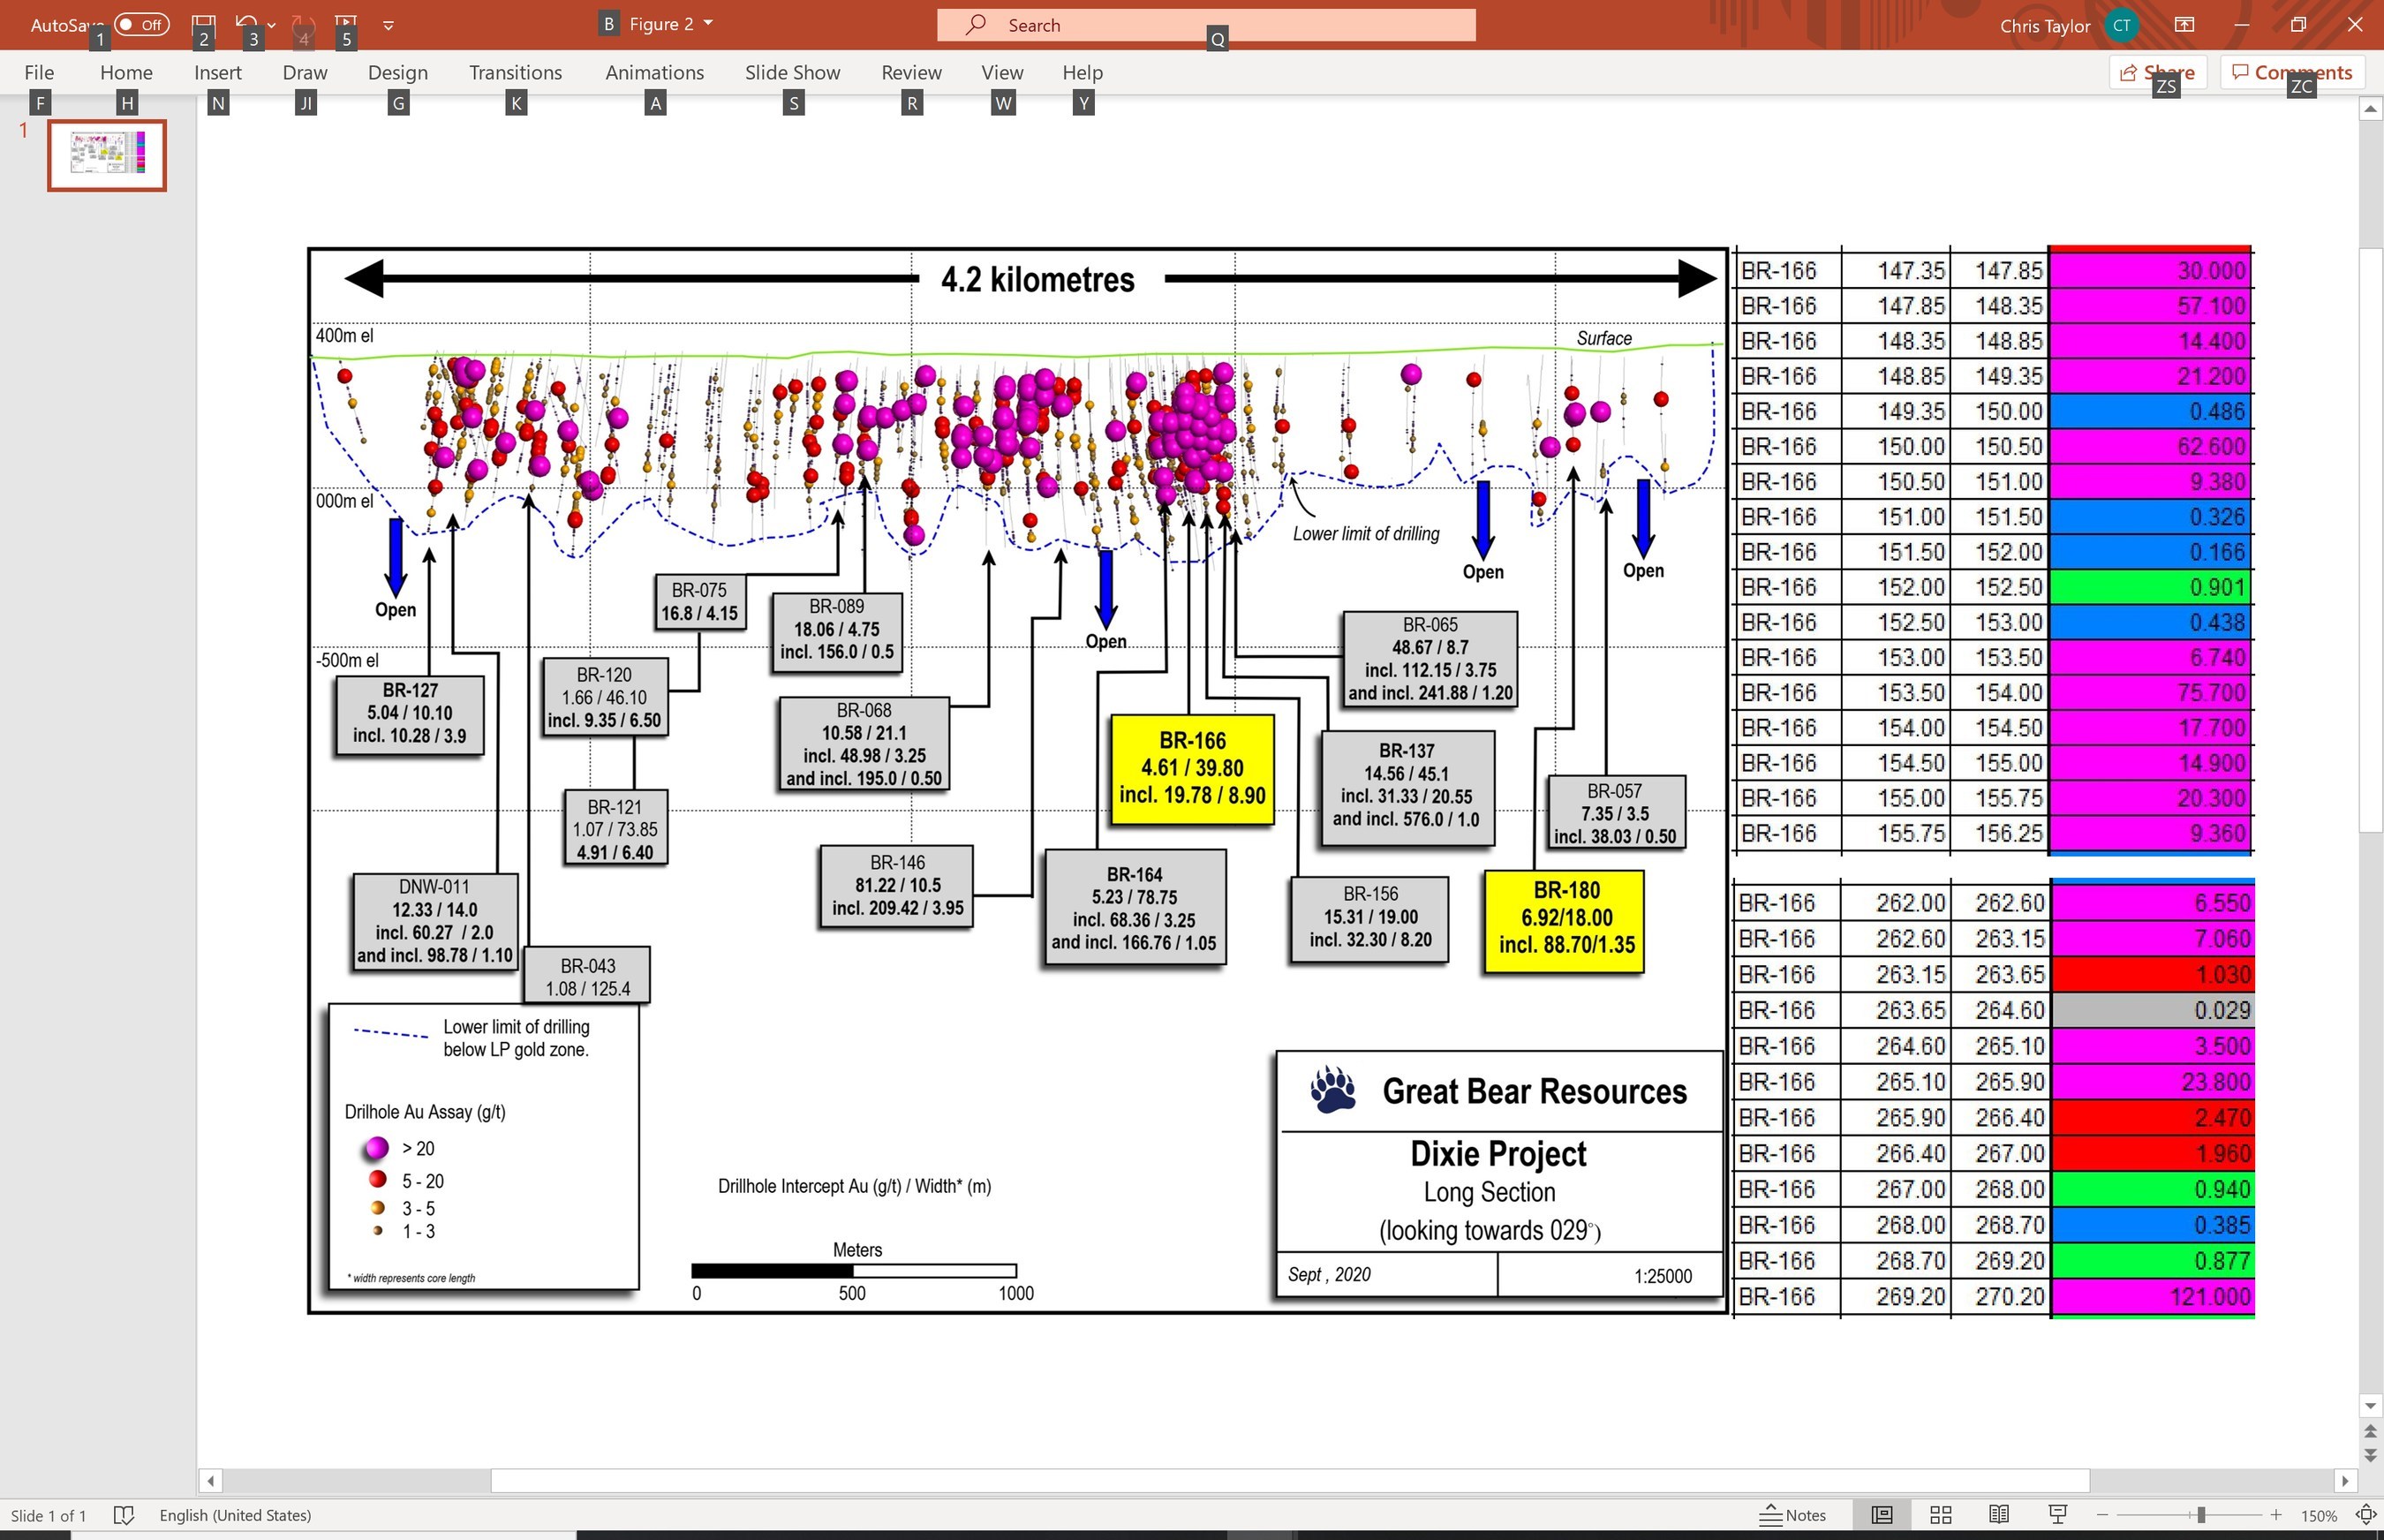Jump to next slide double-arrow icon
The image size is (2384, 1540).
(x=2370, y=1454)
